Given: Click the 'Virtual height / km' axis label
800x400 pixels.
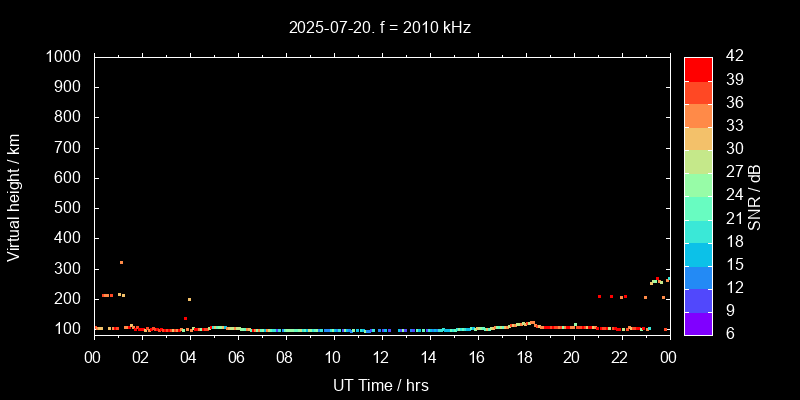Looking at the screenshot, I should tap(14, 196).
